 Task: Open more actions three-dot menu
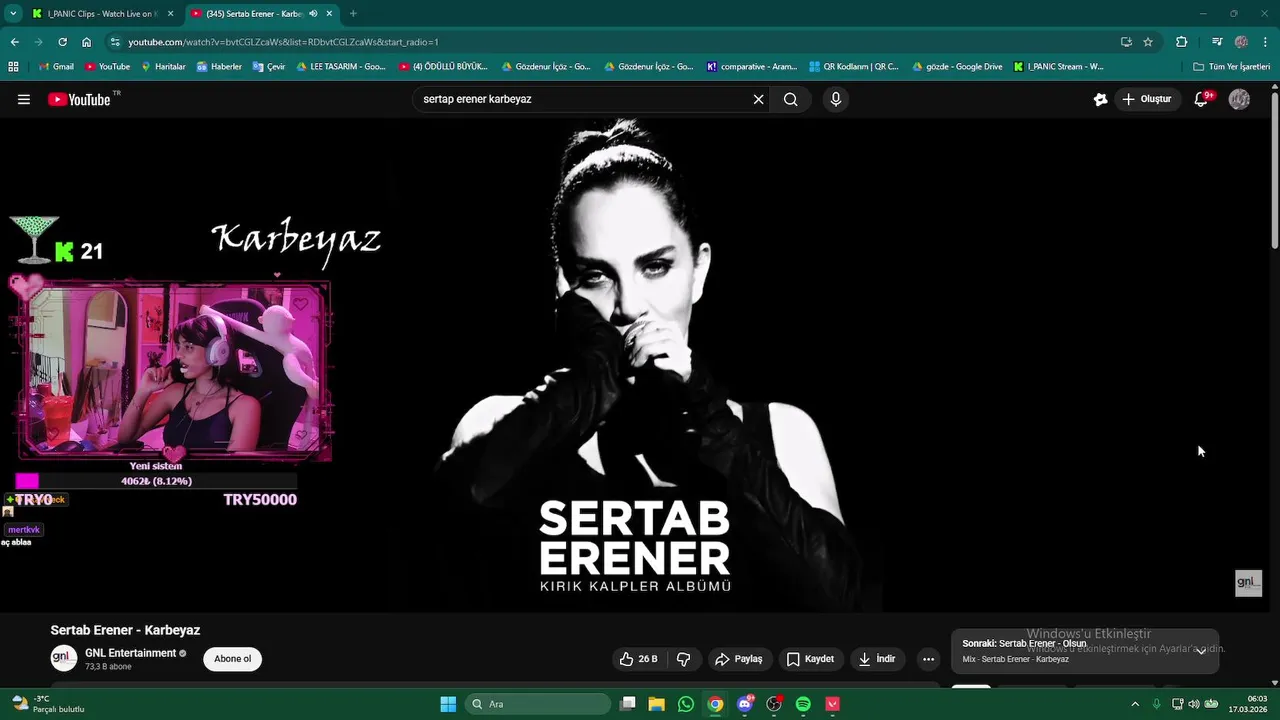pos(928,659)
